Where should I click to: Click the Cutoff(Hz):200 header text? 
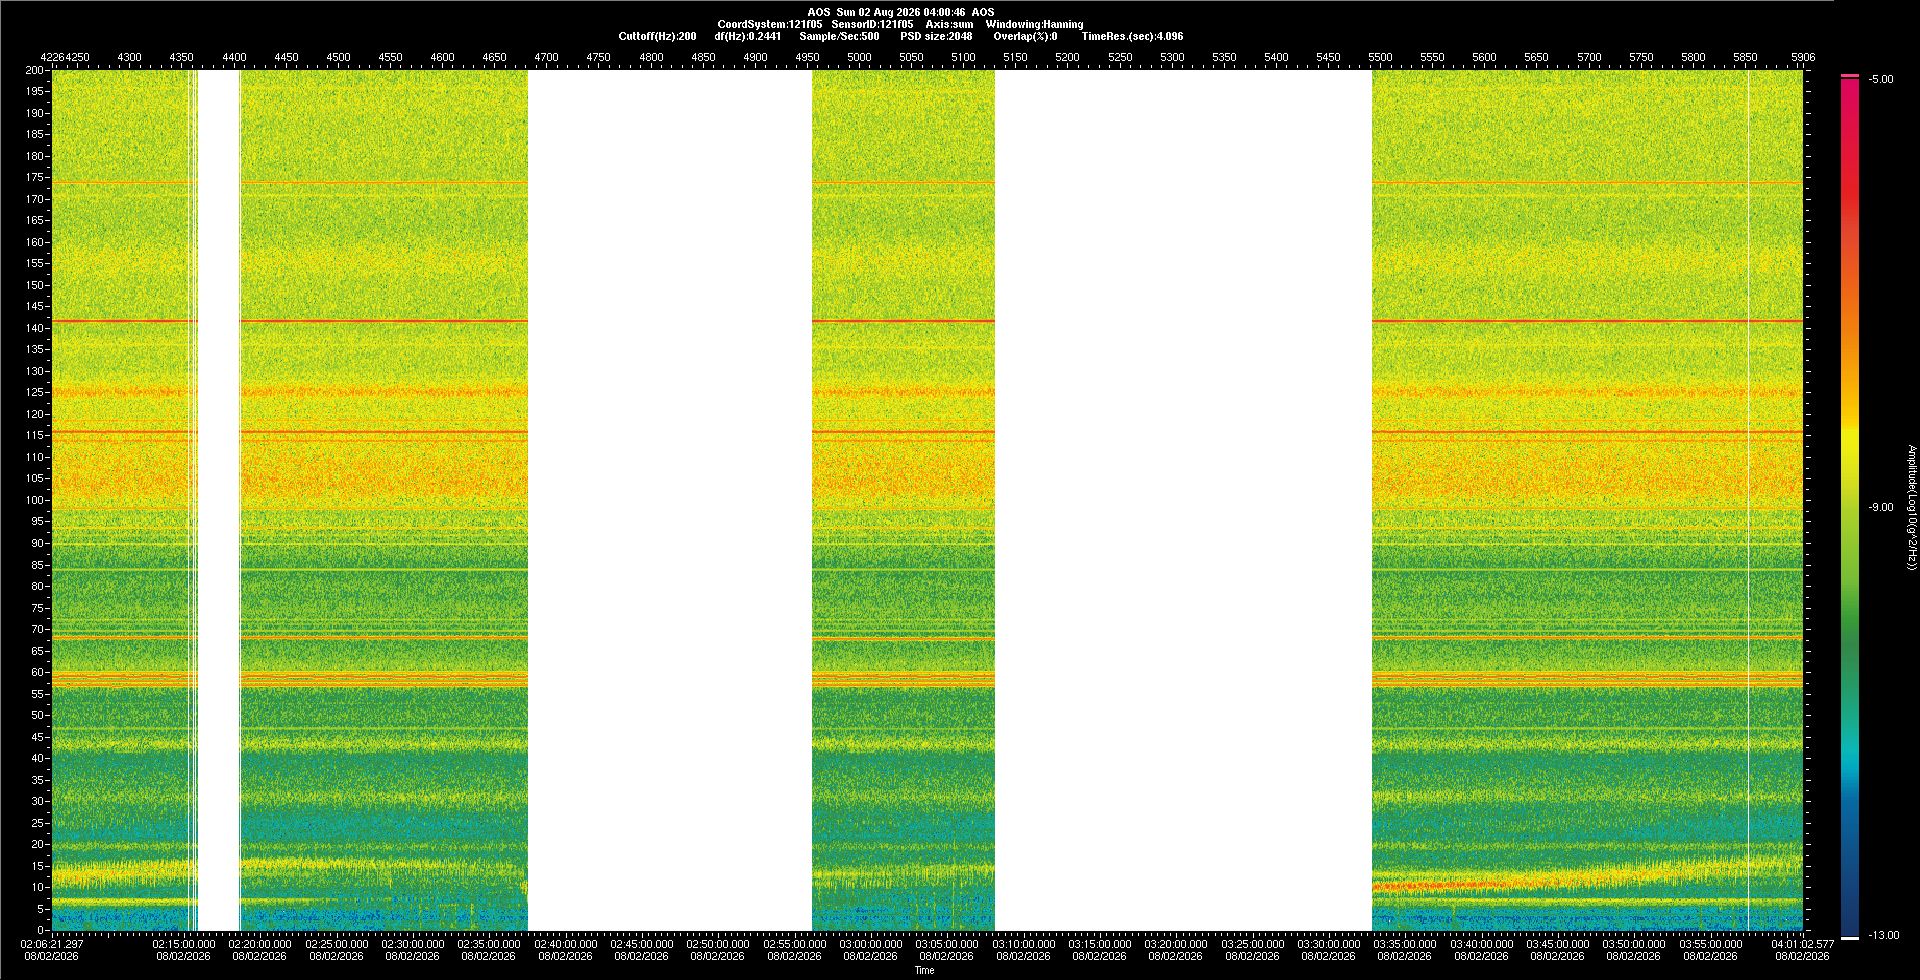657,36
